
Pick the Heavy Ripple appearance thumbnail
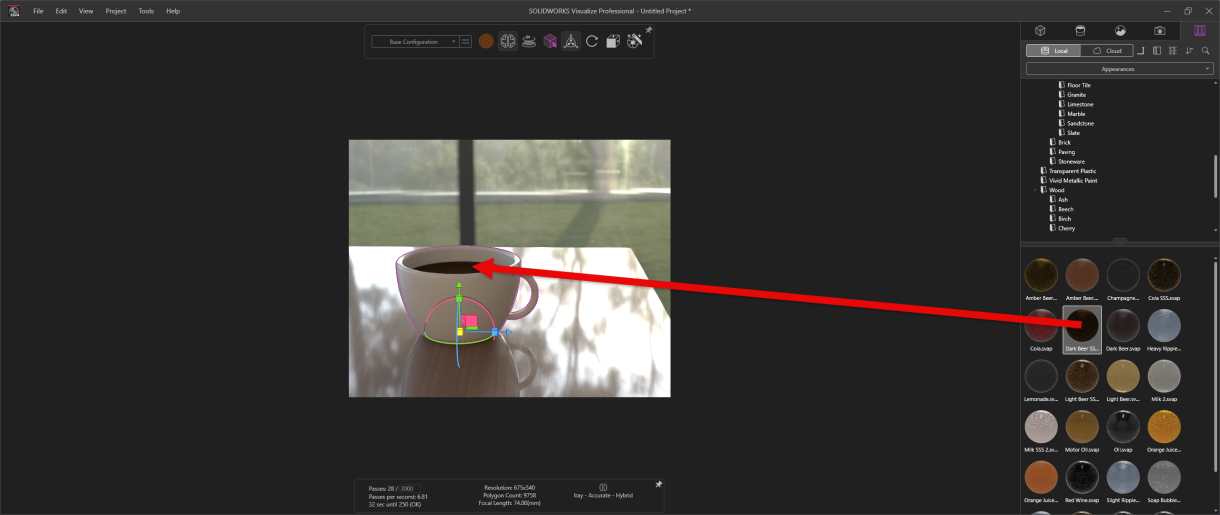click(1164, 324)
